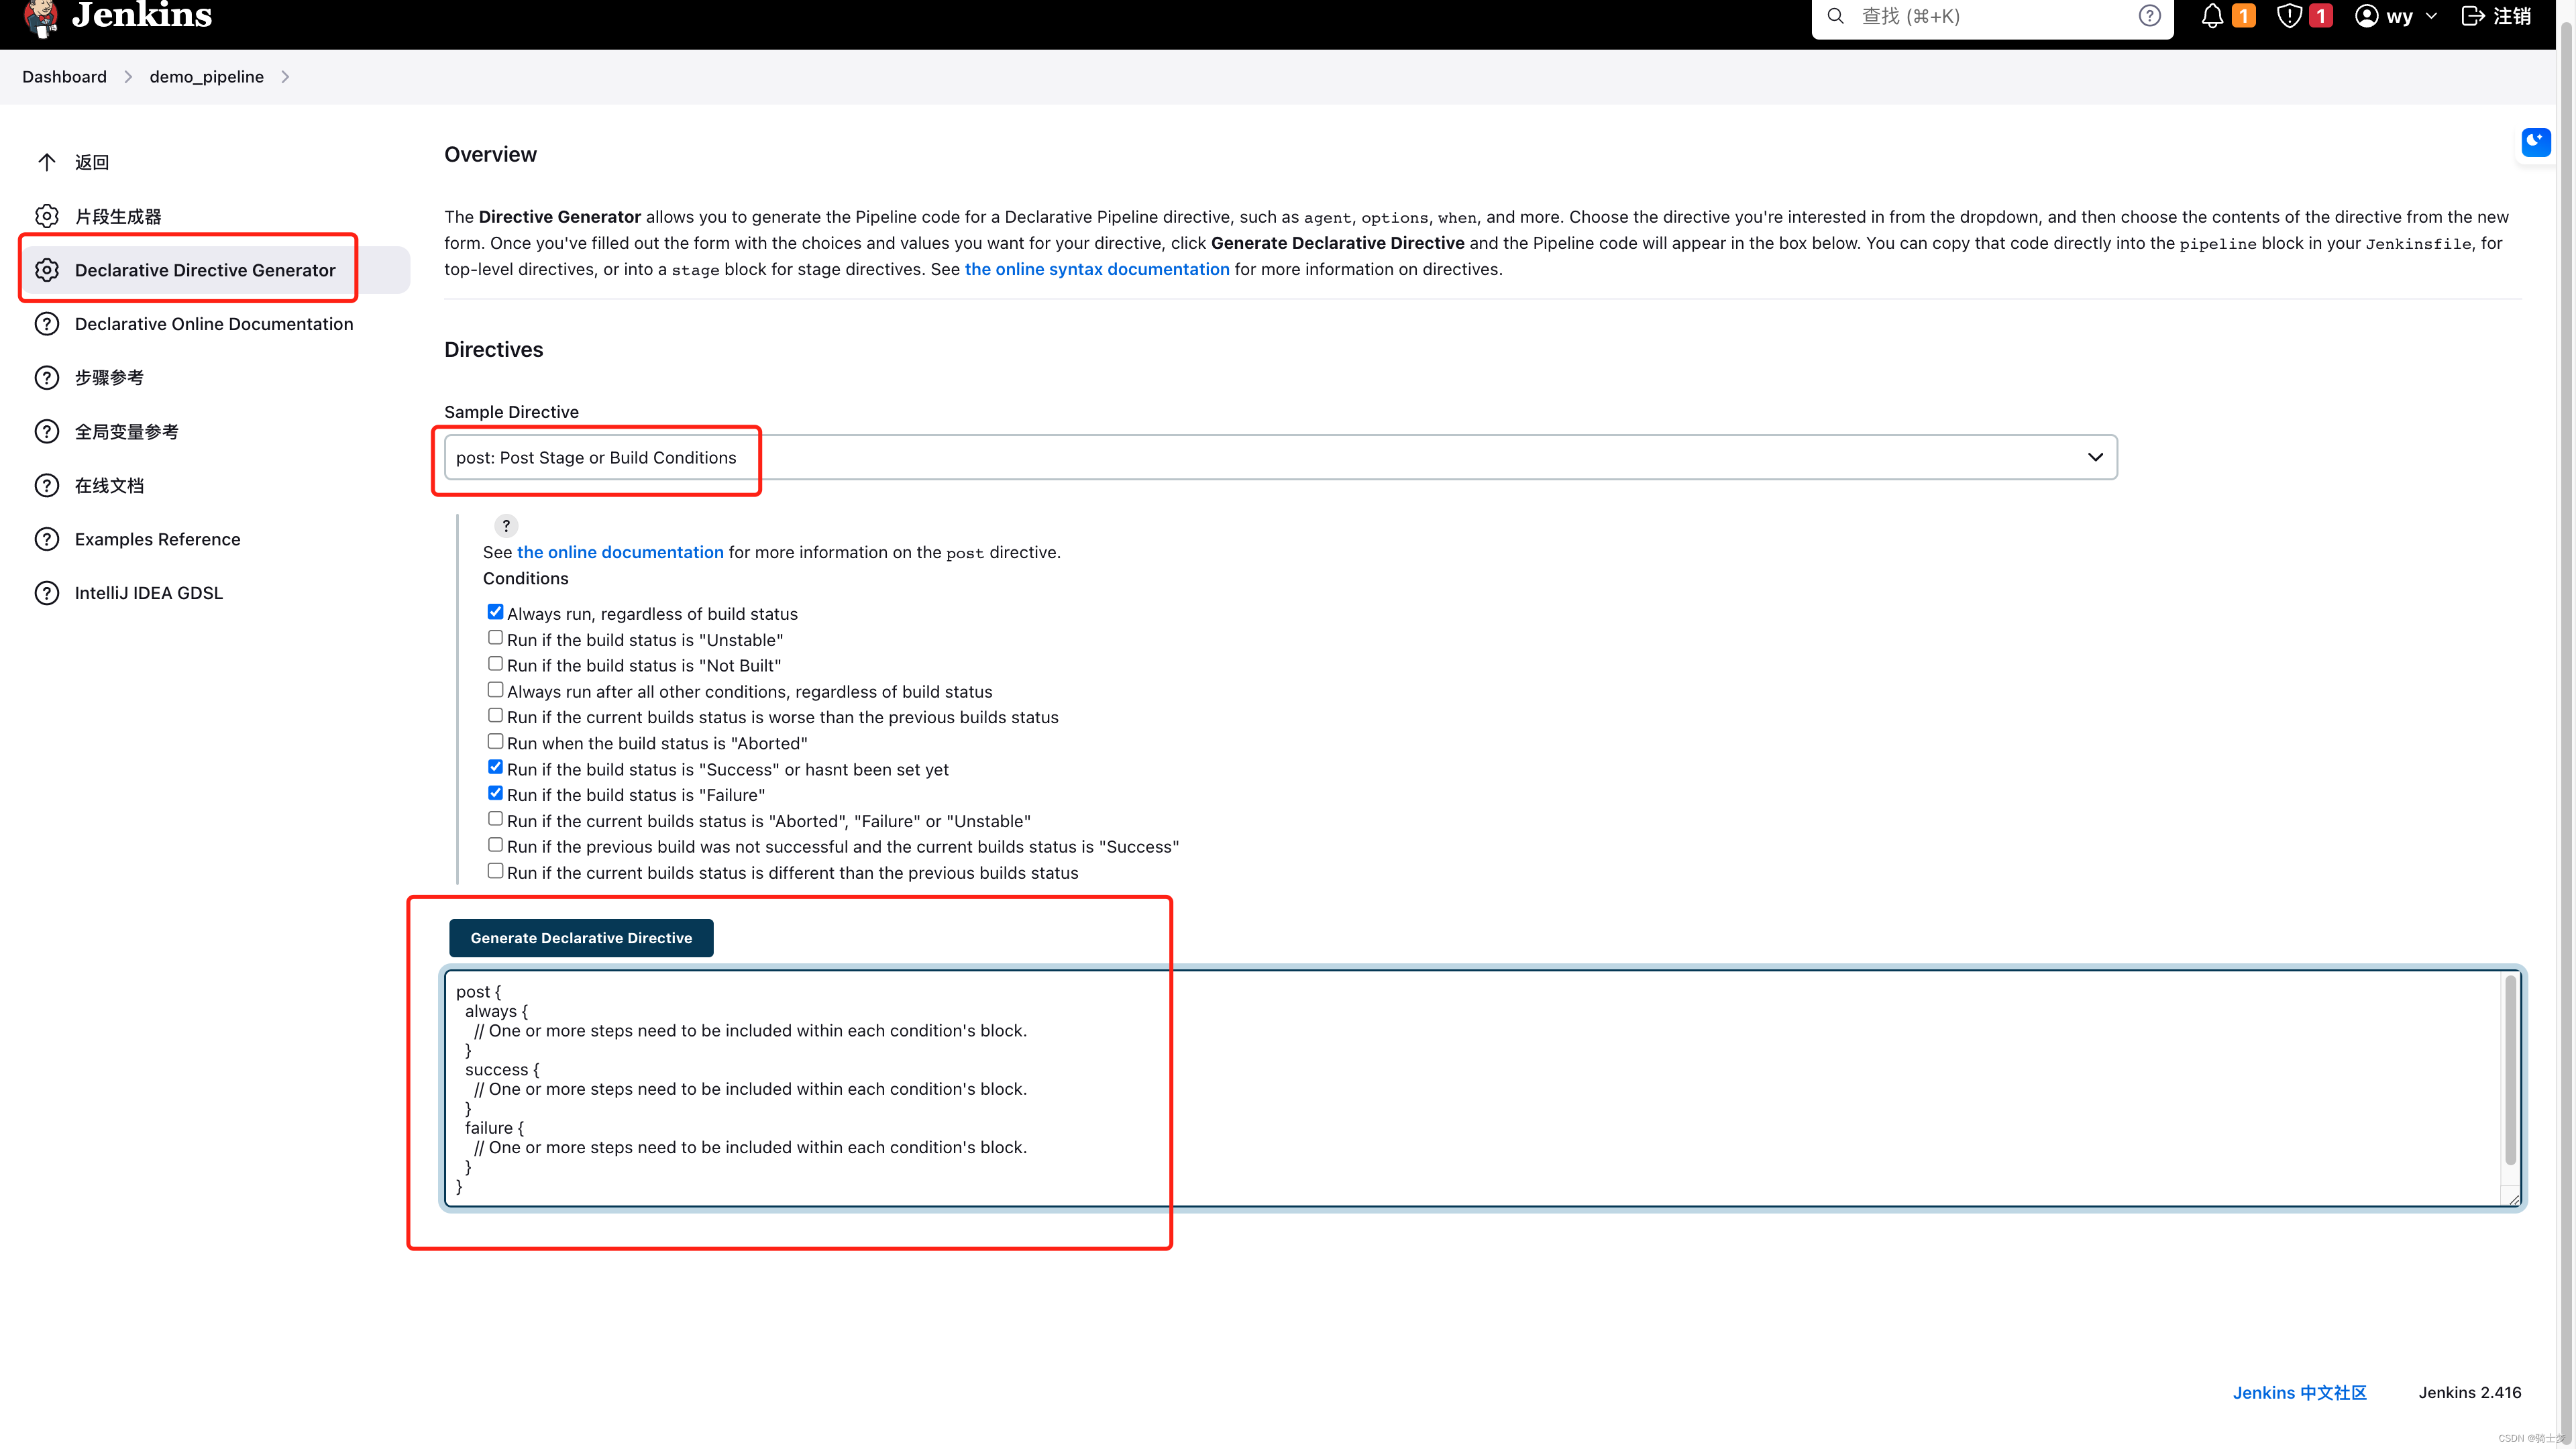
Task: Click the generated code textarea scrollbar
Action: coord(2510,1071)
